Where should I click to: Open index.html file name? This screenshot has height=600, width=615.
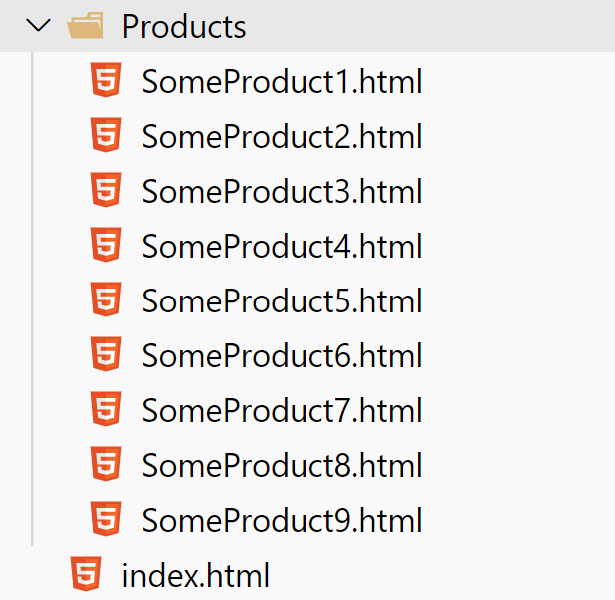[x=195, y=575]
